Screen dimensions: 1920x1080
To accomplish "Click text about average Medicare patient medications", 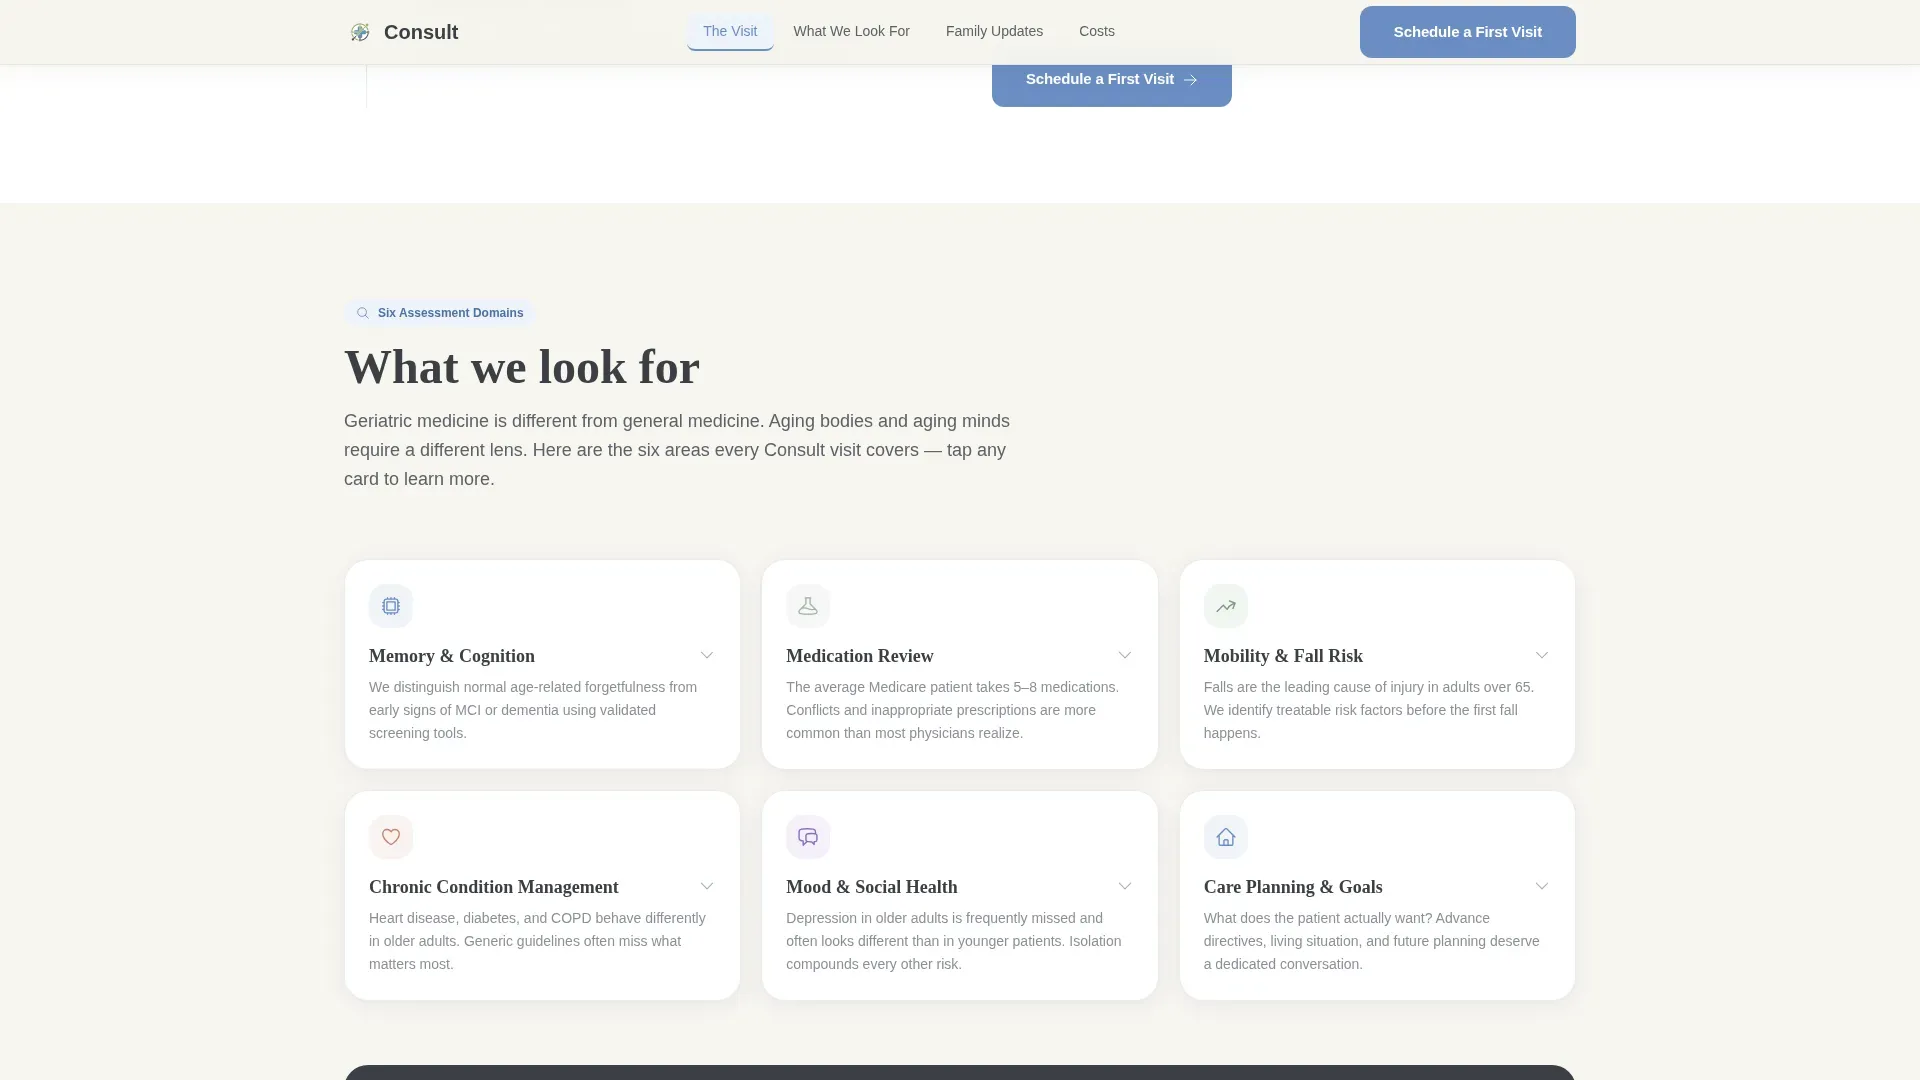I will pos(953,710).
